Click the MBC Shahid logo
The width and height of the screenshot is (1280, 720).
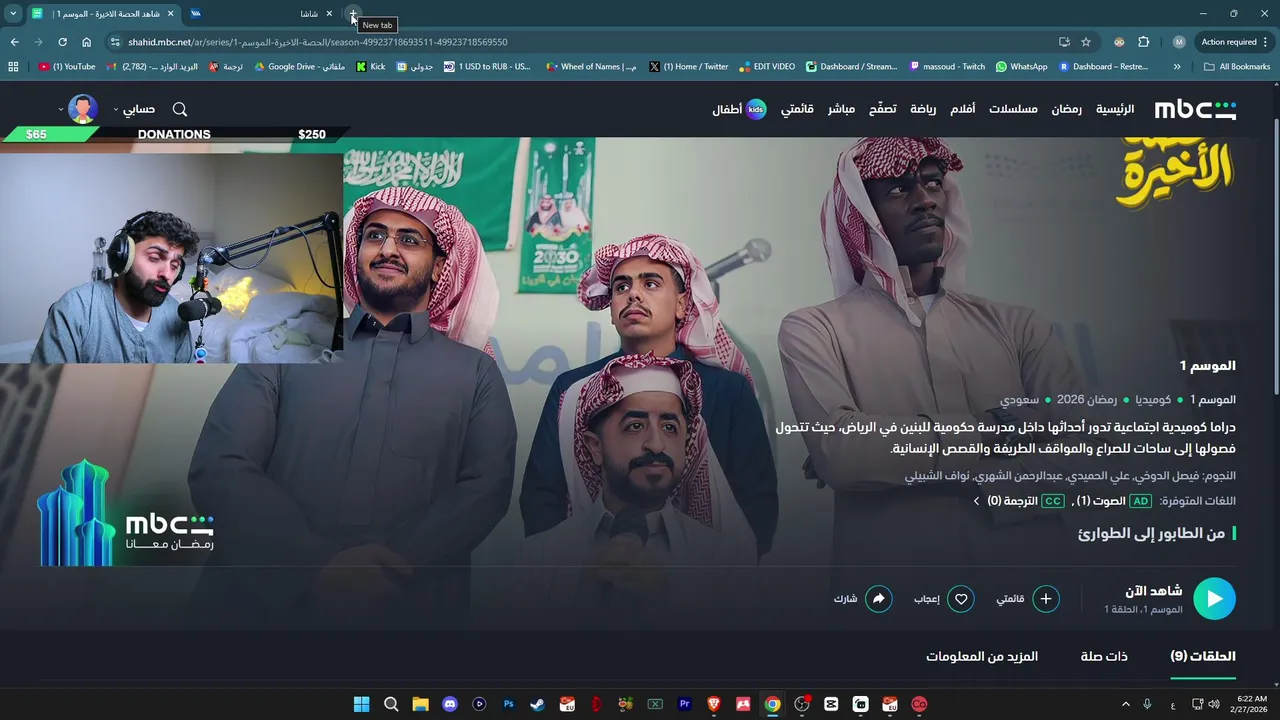click(1195, 109)
